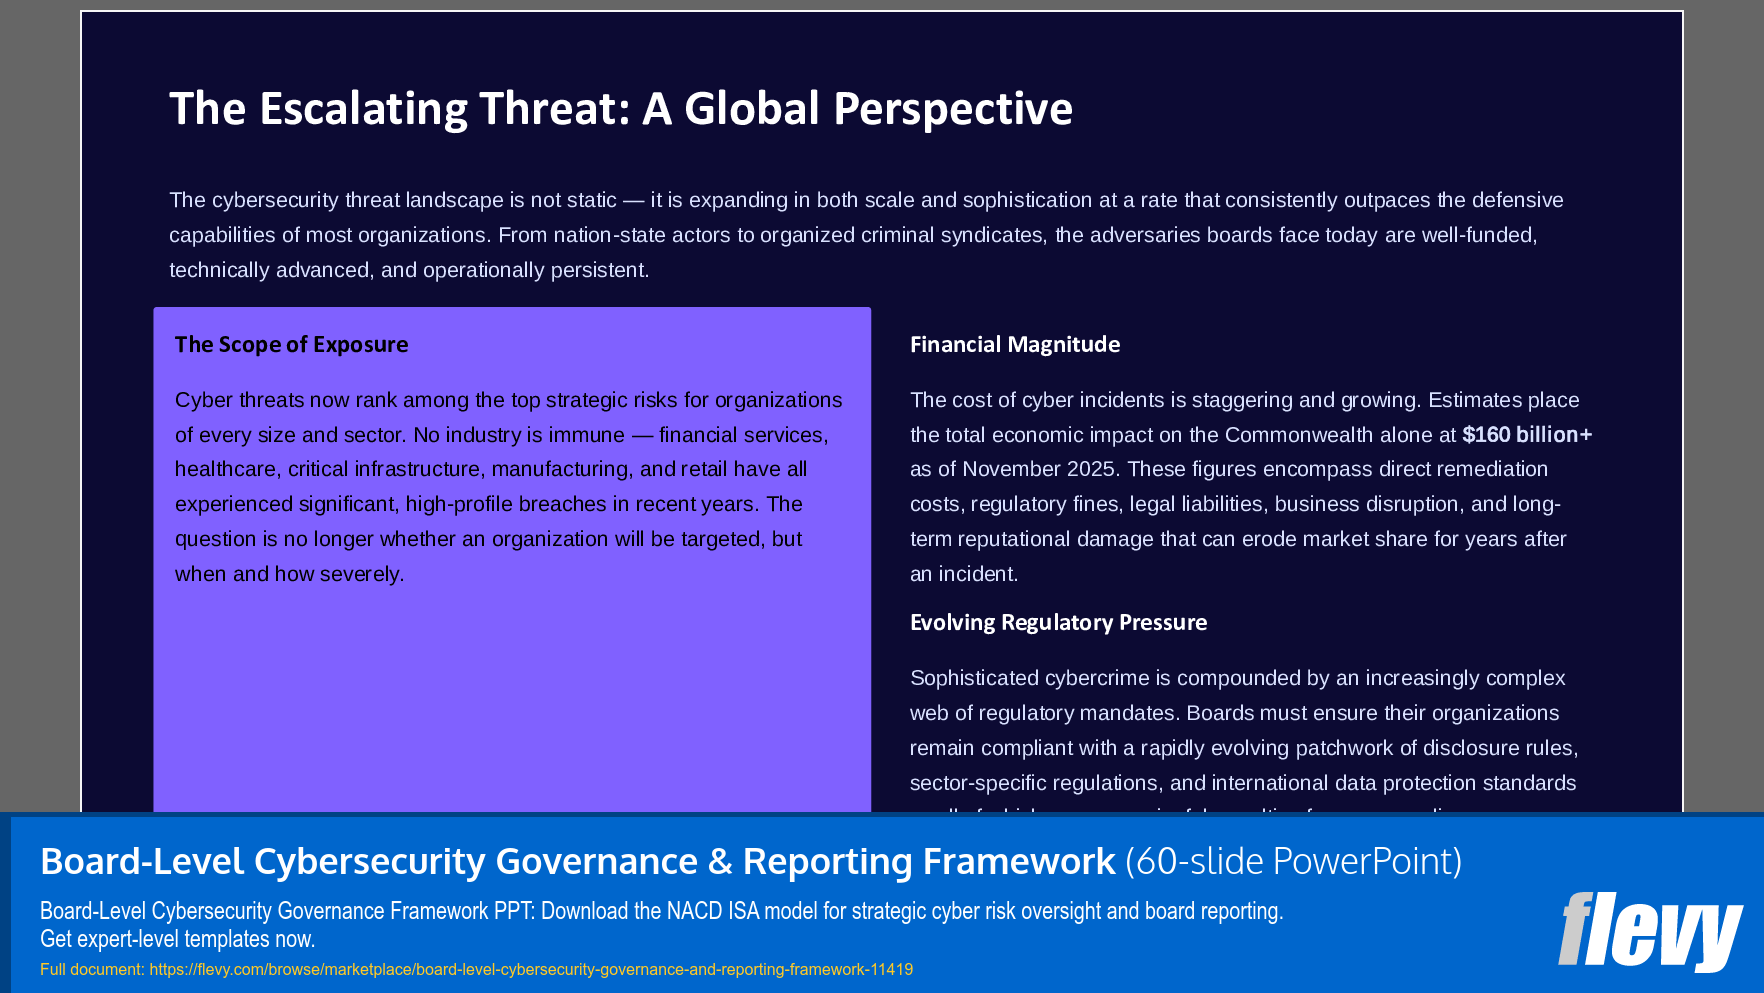Image resolution: width=1764 pixels, height=993 pixels.
Task: Select the heading 'The Escalating Threat: A Global Perspective'
Action: coord(620,108)
